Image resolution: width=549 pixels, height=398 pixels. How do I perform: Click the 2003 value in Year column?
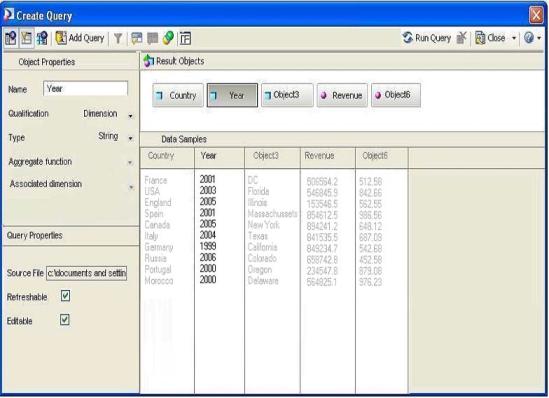208,190
